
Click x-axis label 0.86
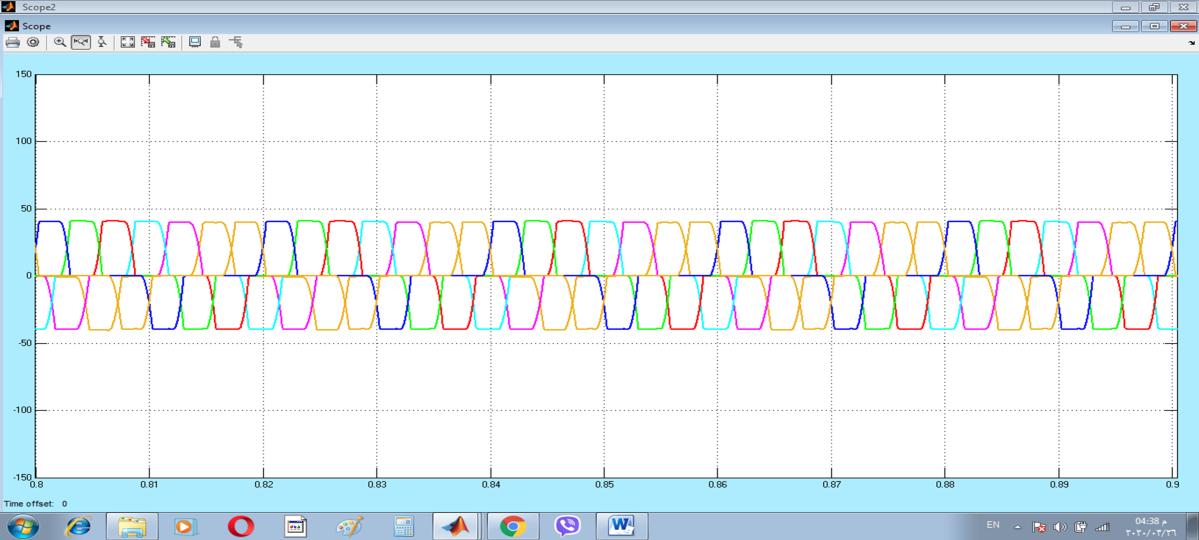coord(718,485)
